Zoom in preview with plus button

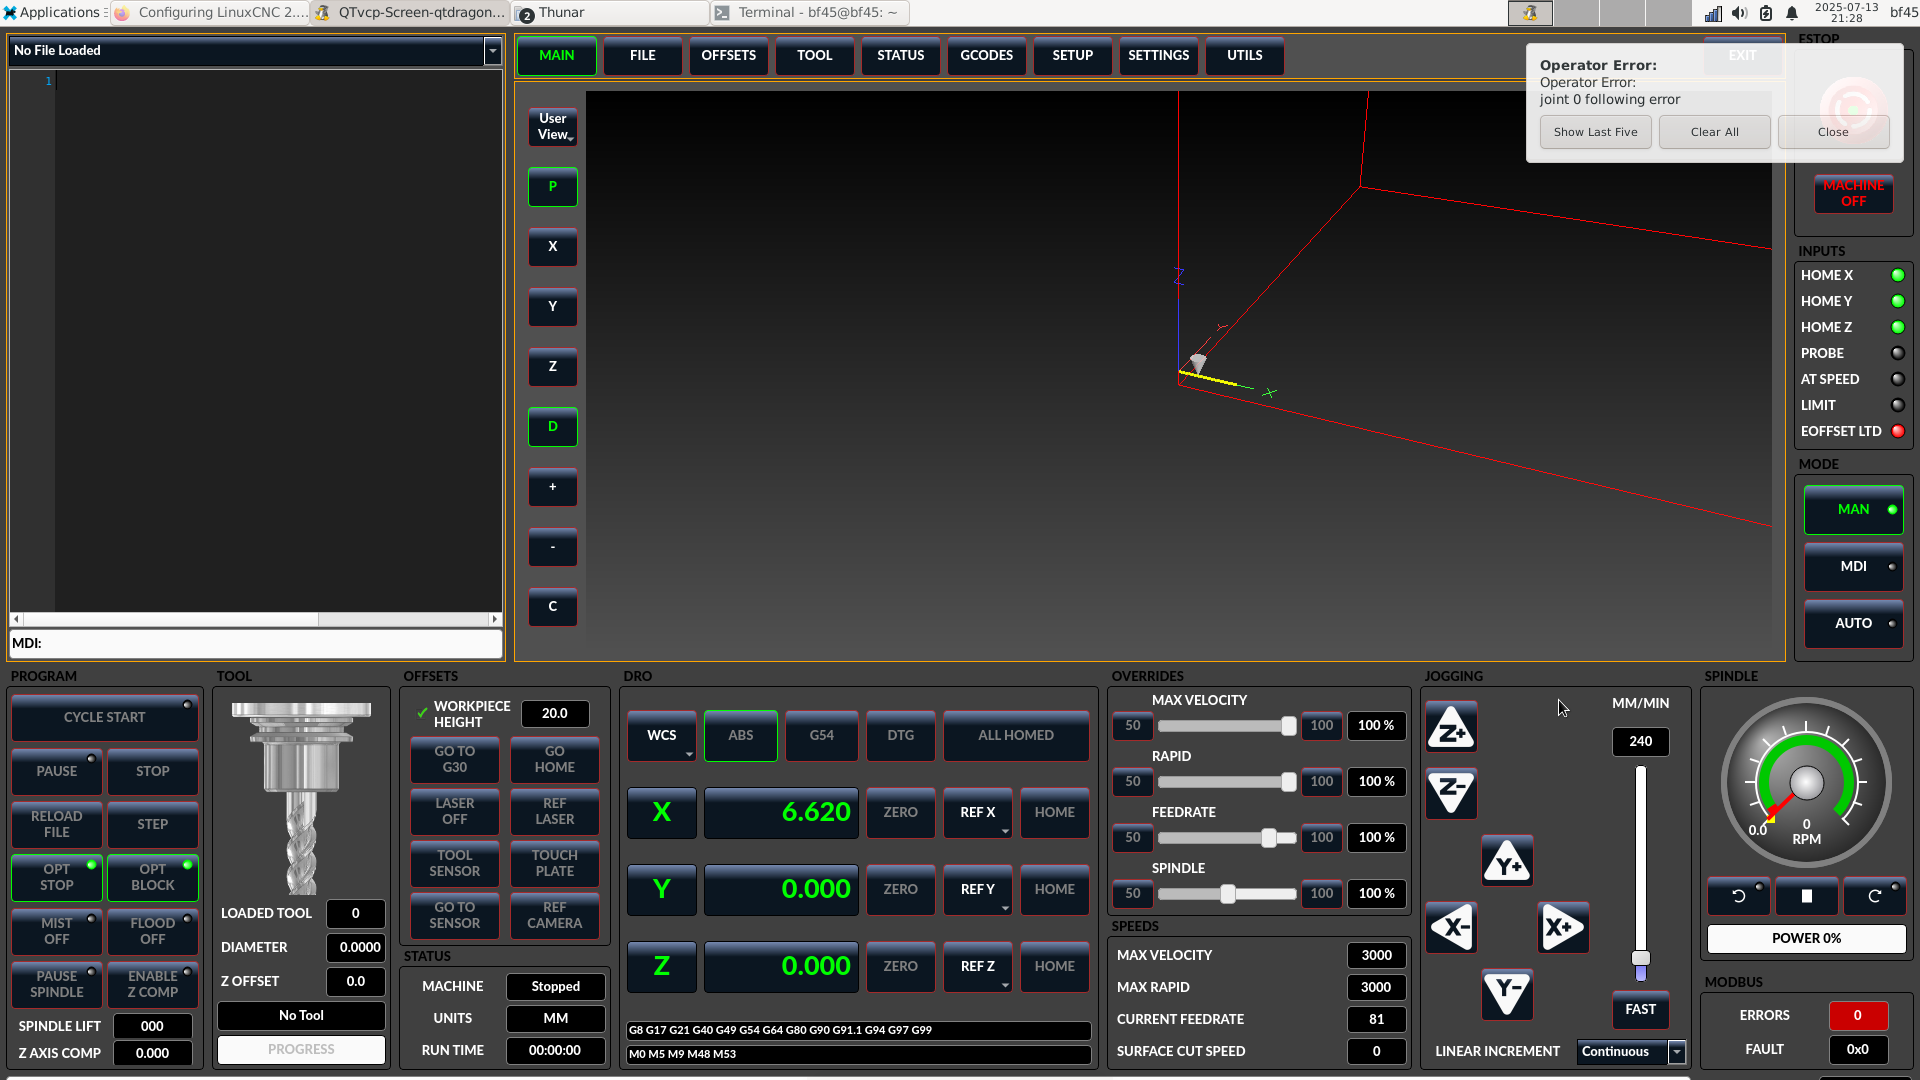(552, 487)
